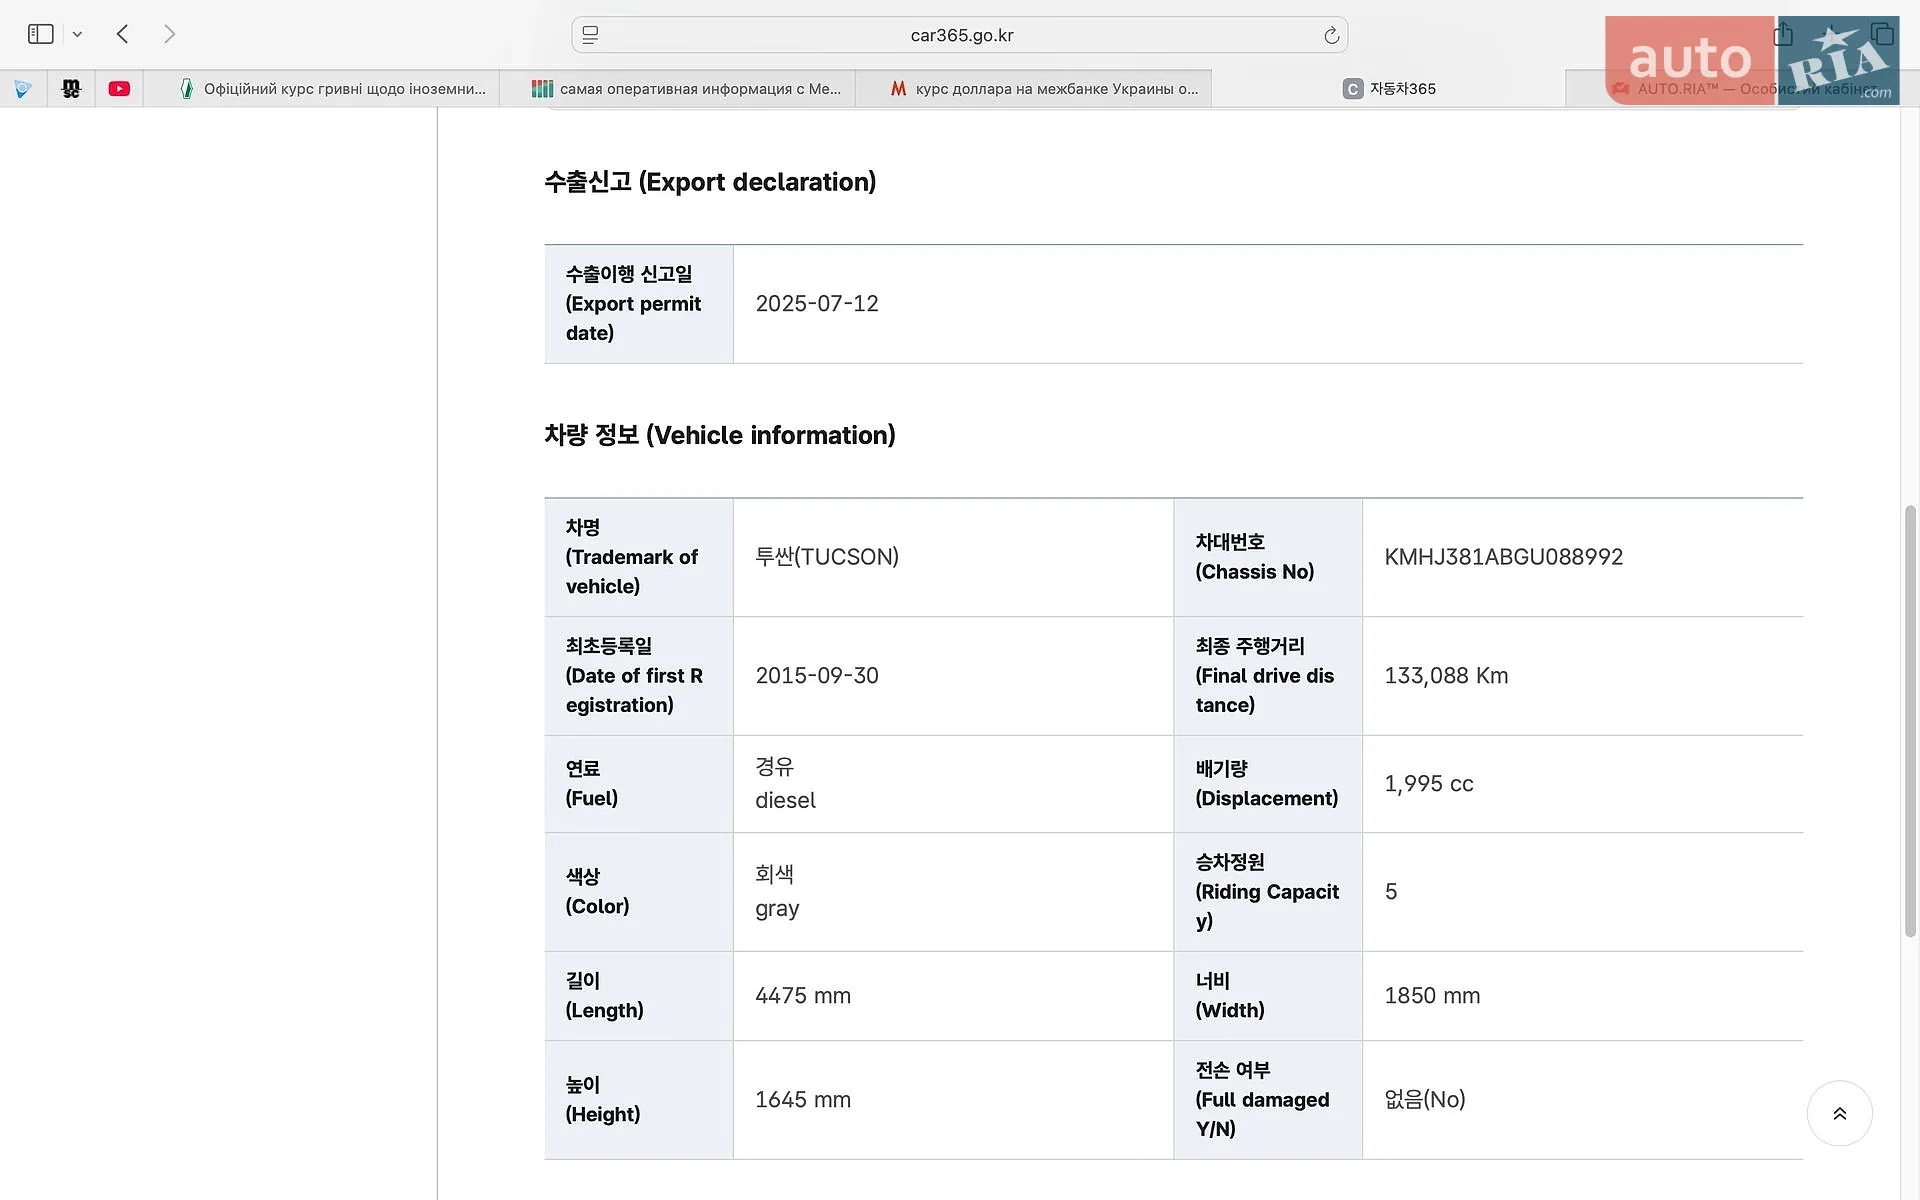Image resolution: width=1920 pixels, height=1200 pixels.
Task: Click the scroll-to-top double chevron button
Action: tap(1839, 1113)
